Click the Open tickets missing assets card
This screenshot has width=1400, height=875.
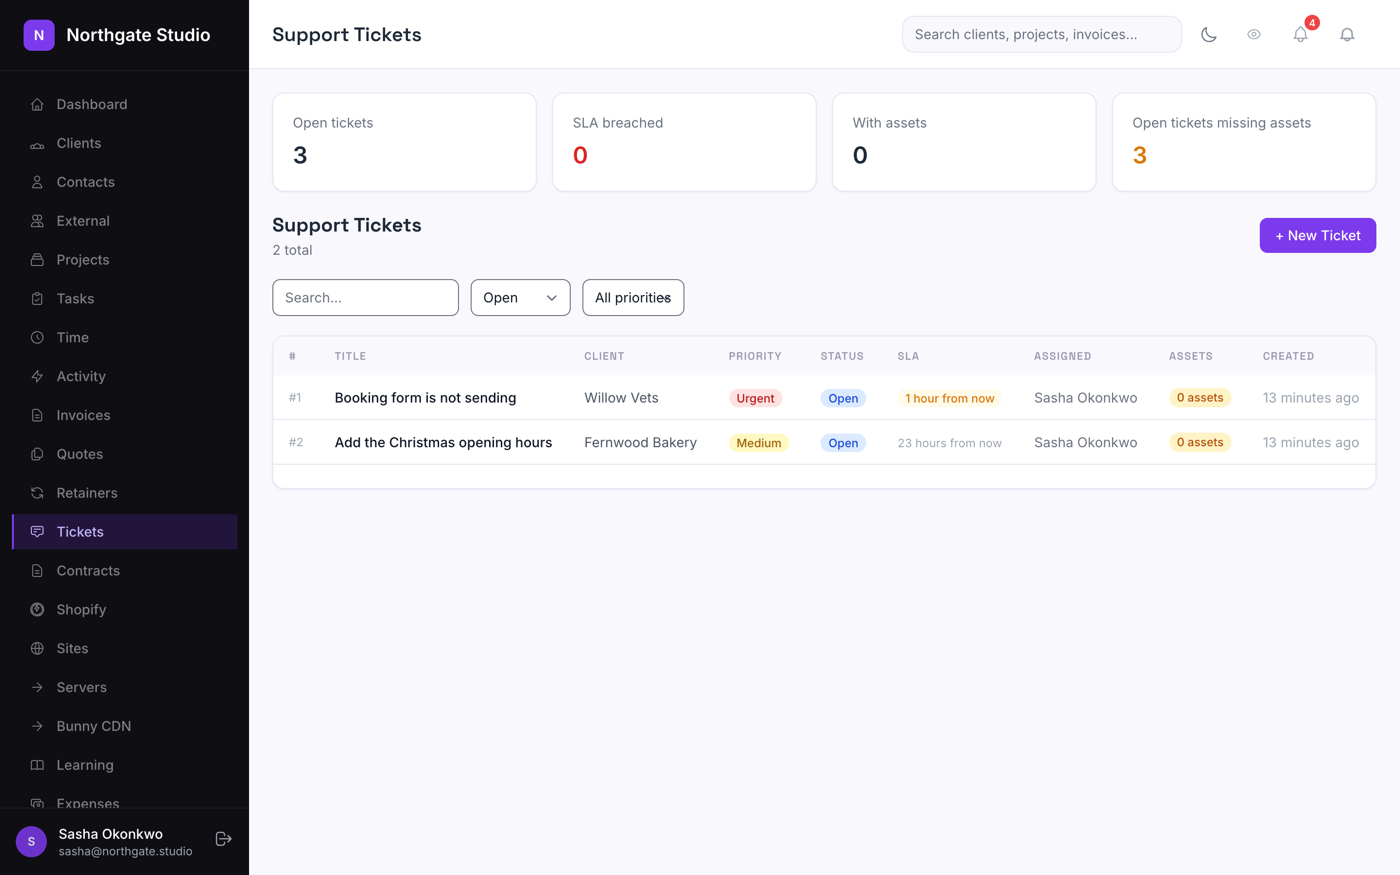pyautogui.click(x=1244, y=142)
